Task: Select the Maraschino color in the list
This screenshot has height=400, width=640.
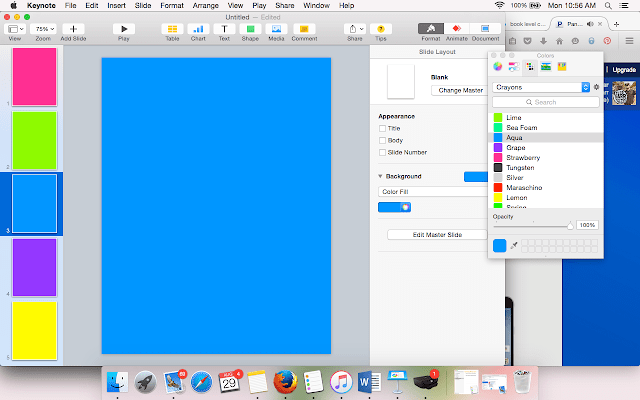Action: pos(523,187)
